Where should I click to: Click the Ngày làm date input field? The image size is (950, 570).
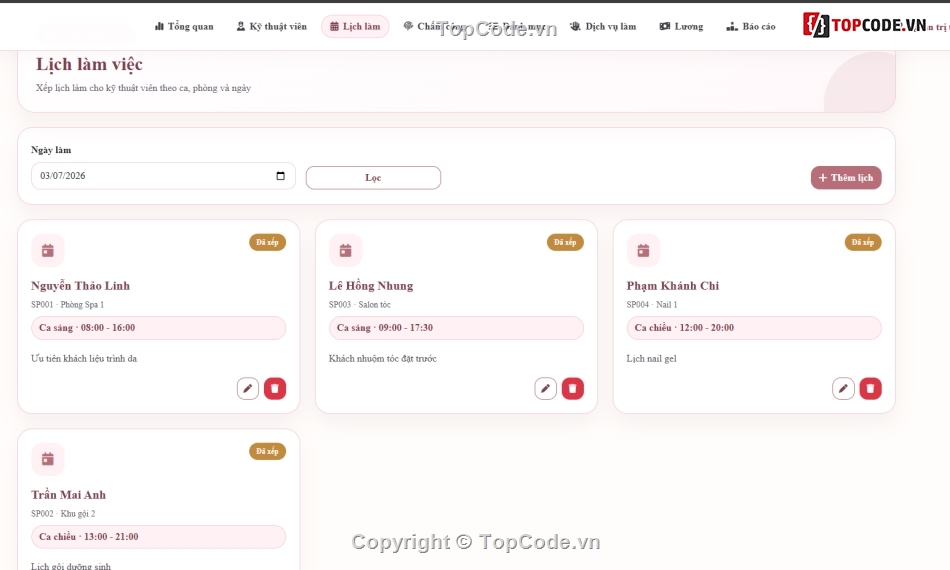163,176
